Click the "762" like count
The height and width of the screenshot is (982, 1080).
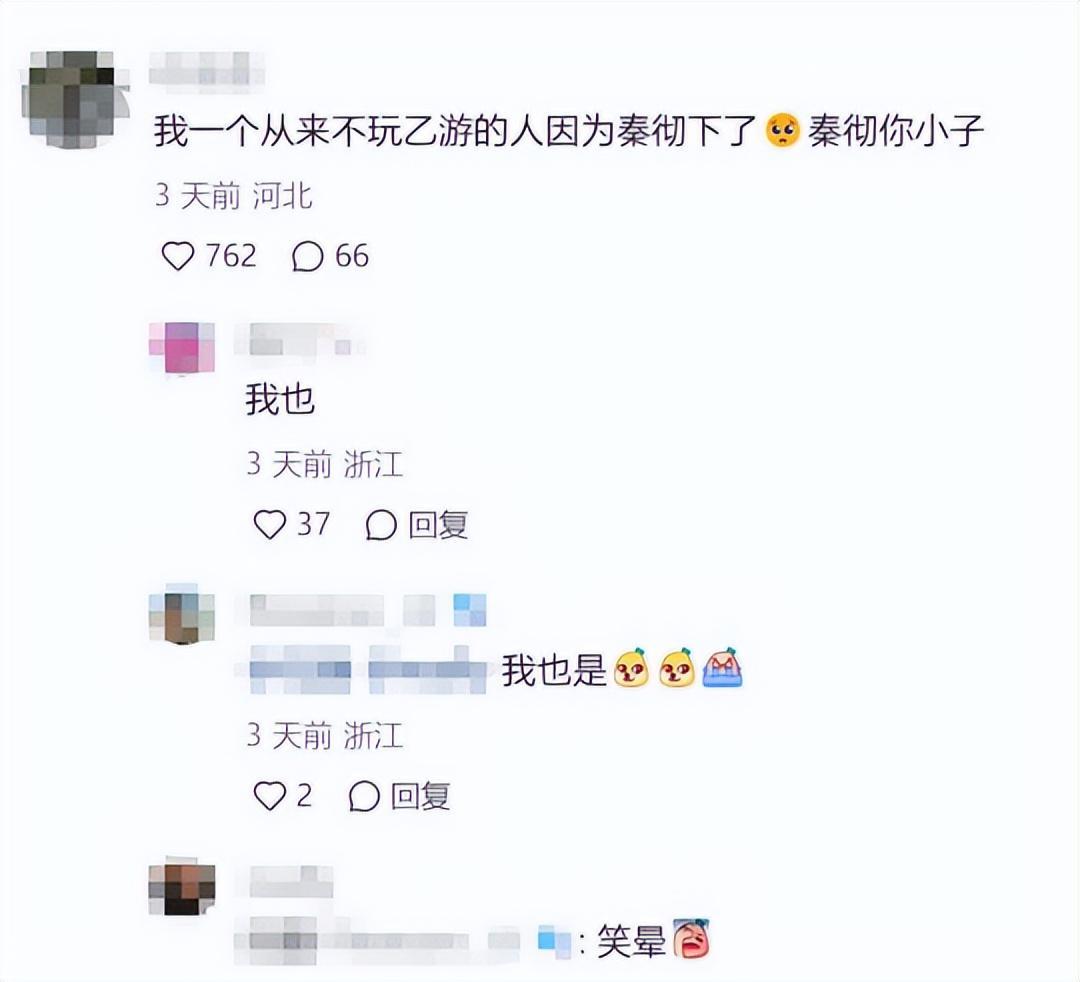tap(231, 256)
